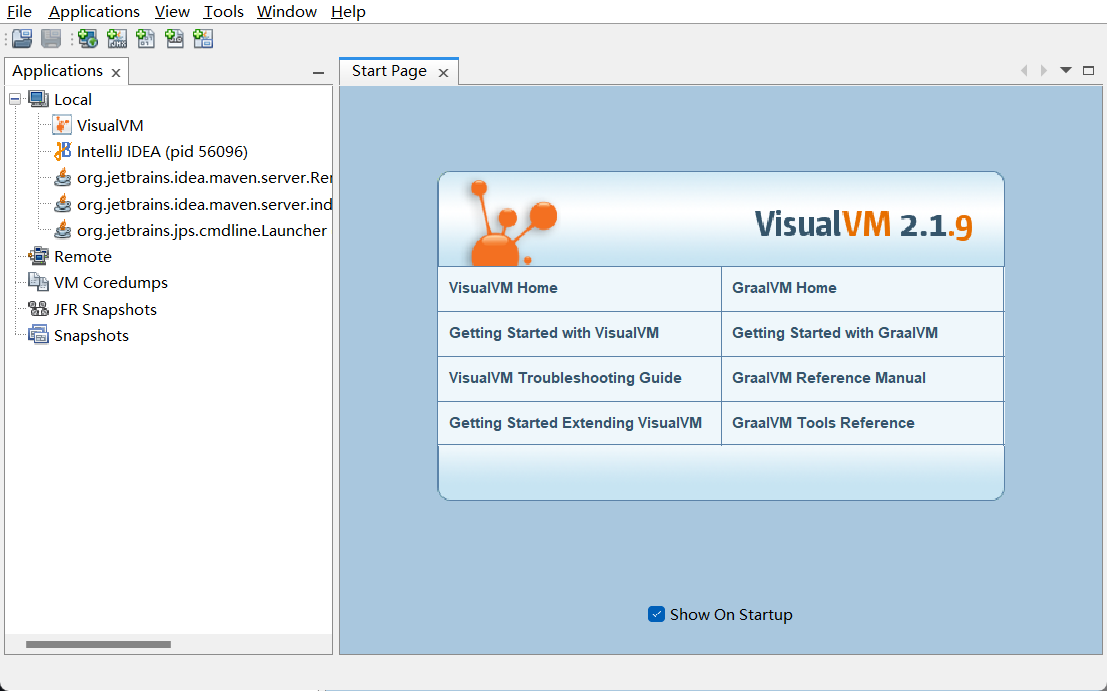This screenshot has height=691, width=1107.
Task: Open the Tools menu
Action: 223,12
